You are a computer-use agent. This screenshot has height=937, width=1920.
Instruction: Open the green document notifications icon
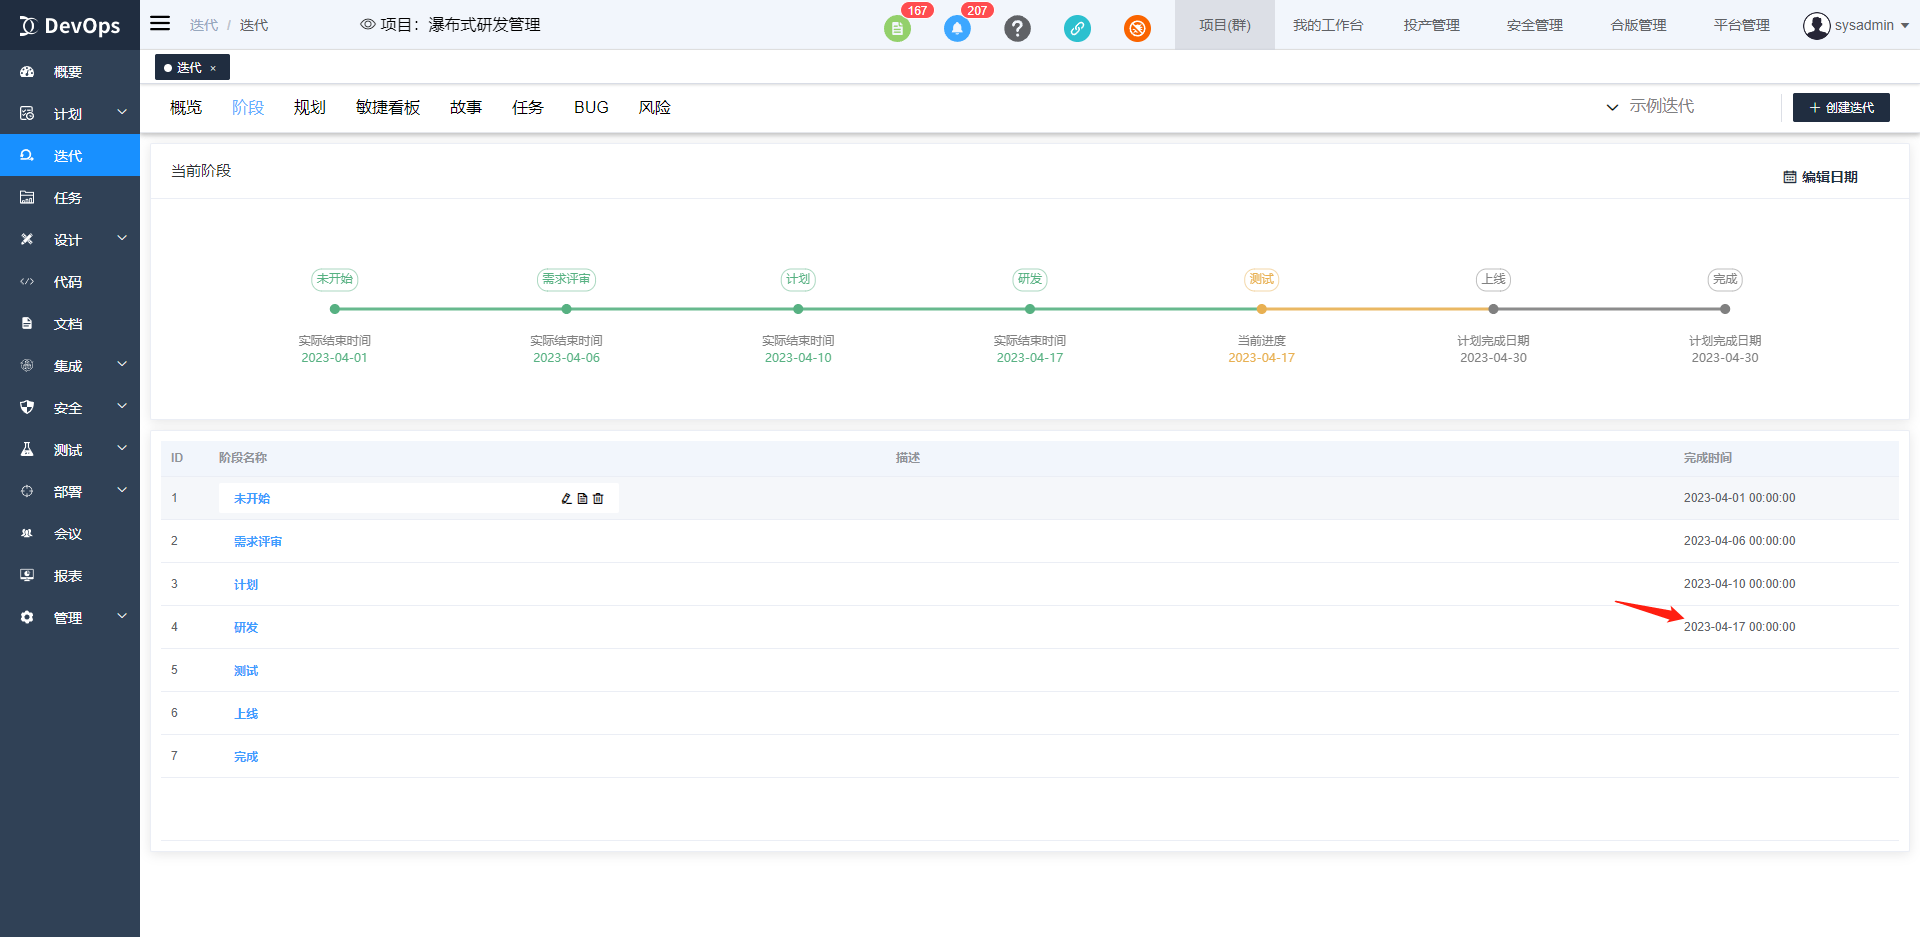click(x=897, y=28)
